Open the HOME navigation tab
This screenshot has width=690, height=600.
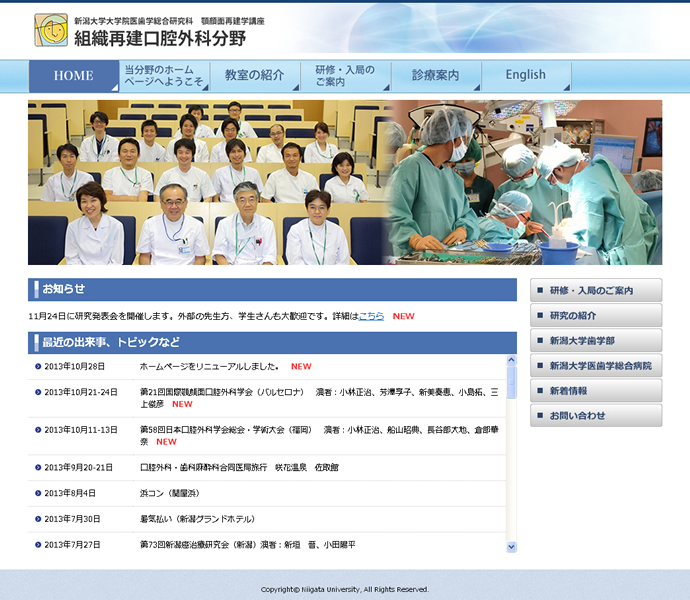pyautogui.click(x=74, y=76)
